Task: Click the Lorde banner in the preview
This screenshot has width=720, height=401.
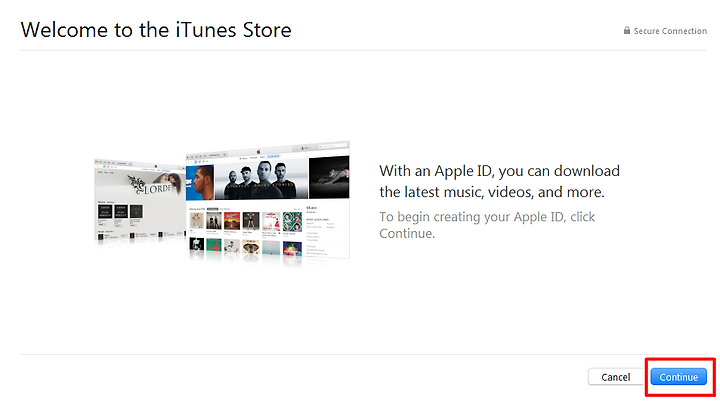Action: [140, 184]
